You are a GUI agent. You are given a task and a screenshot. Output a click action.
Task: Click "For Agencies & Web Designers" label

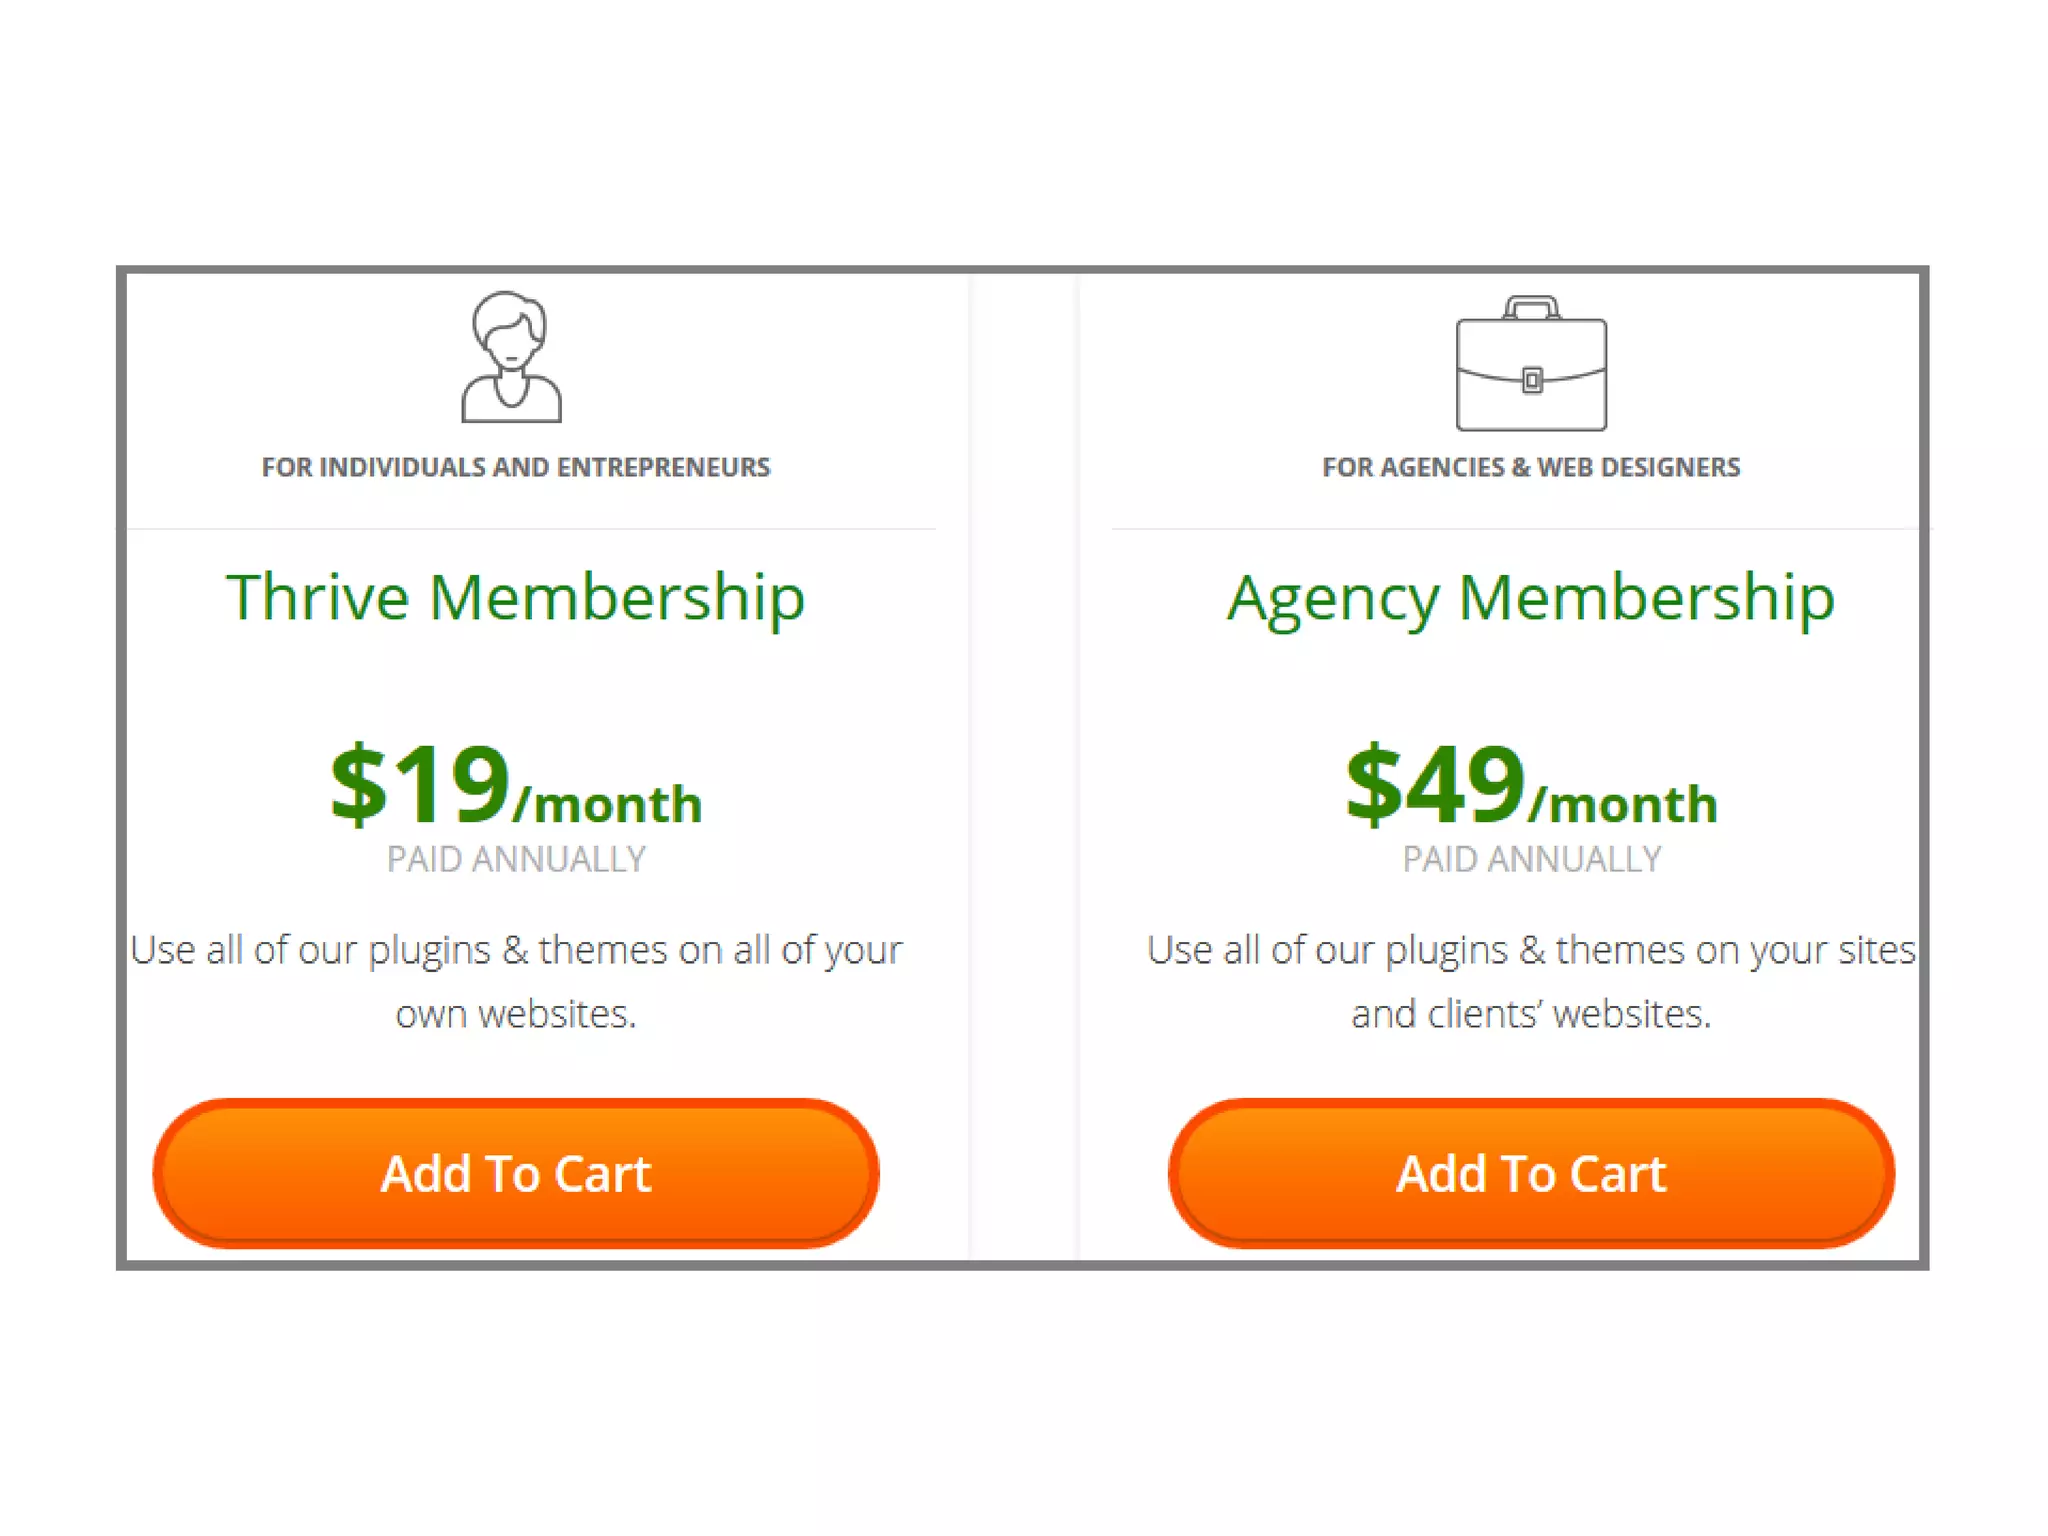1531,467
